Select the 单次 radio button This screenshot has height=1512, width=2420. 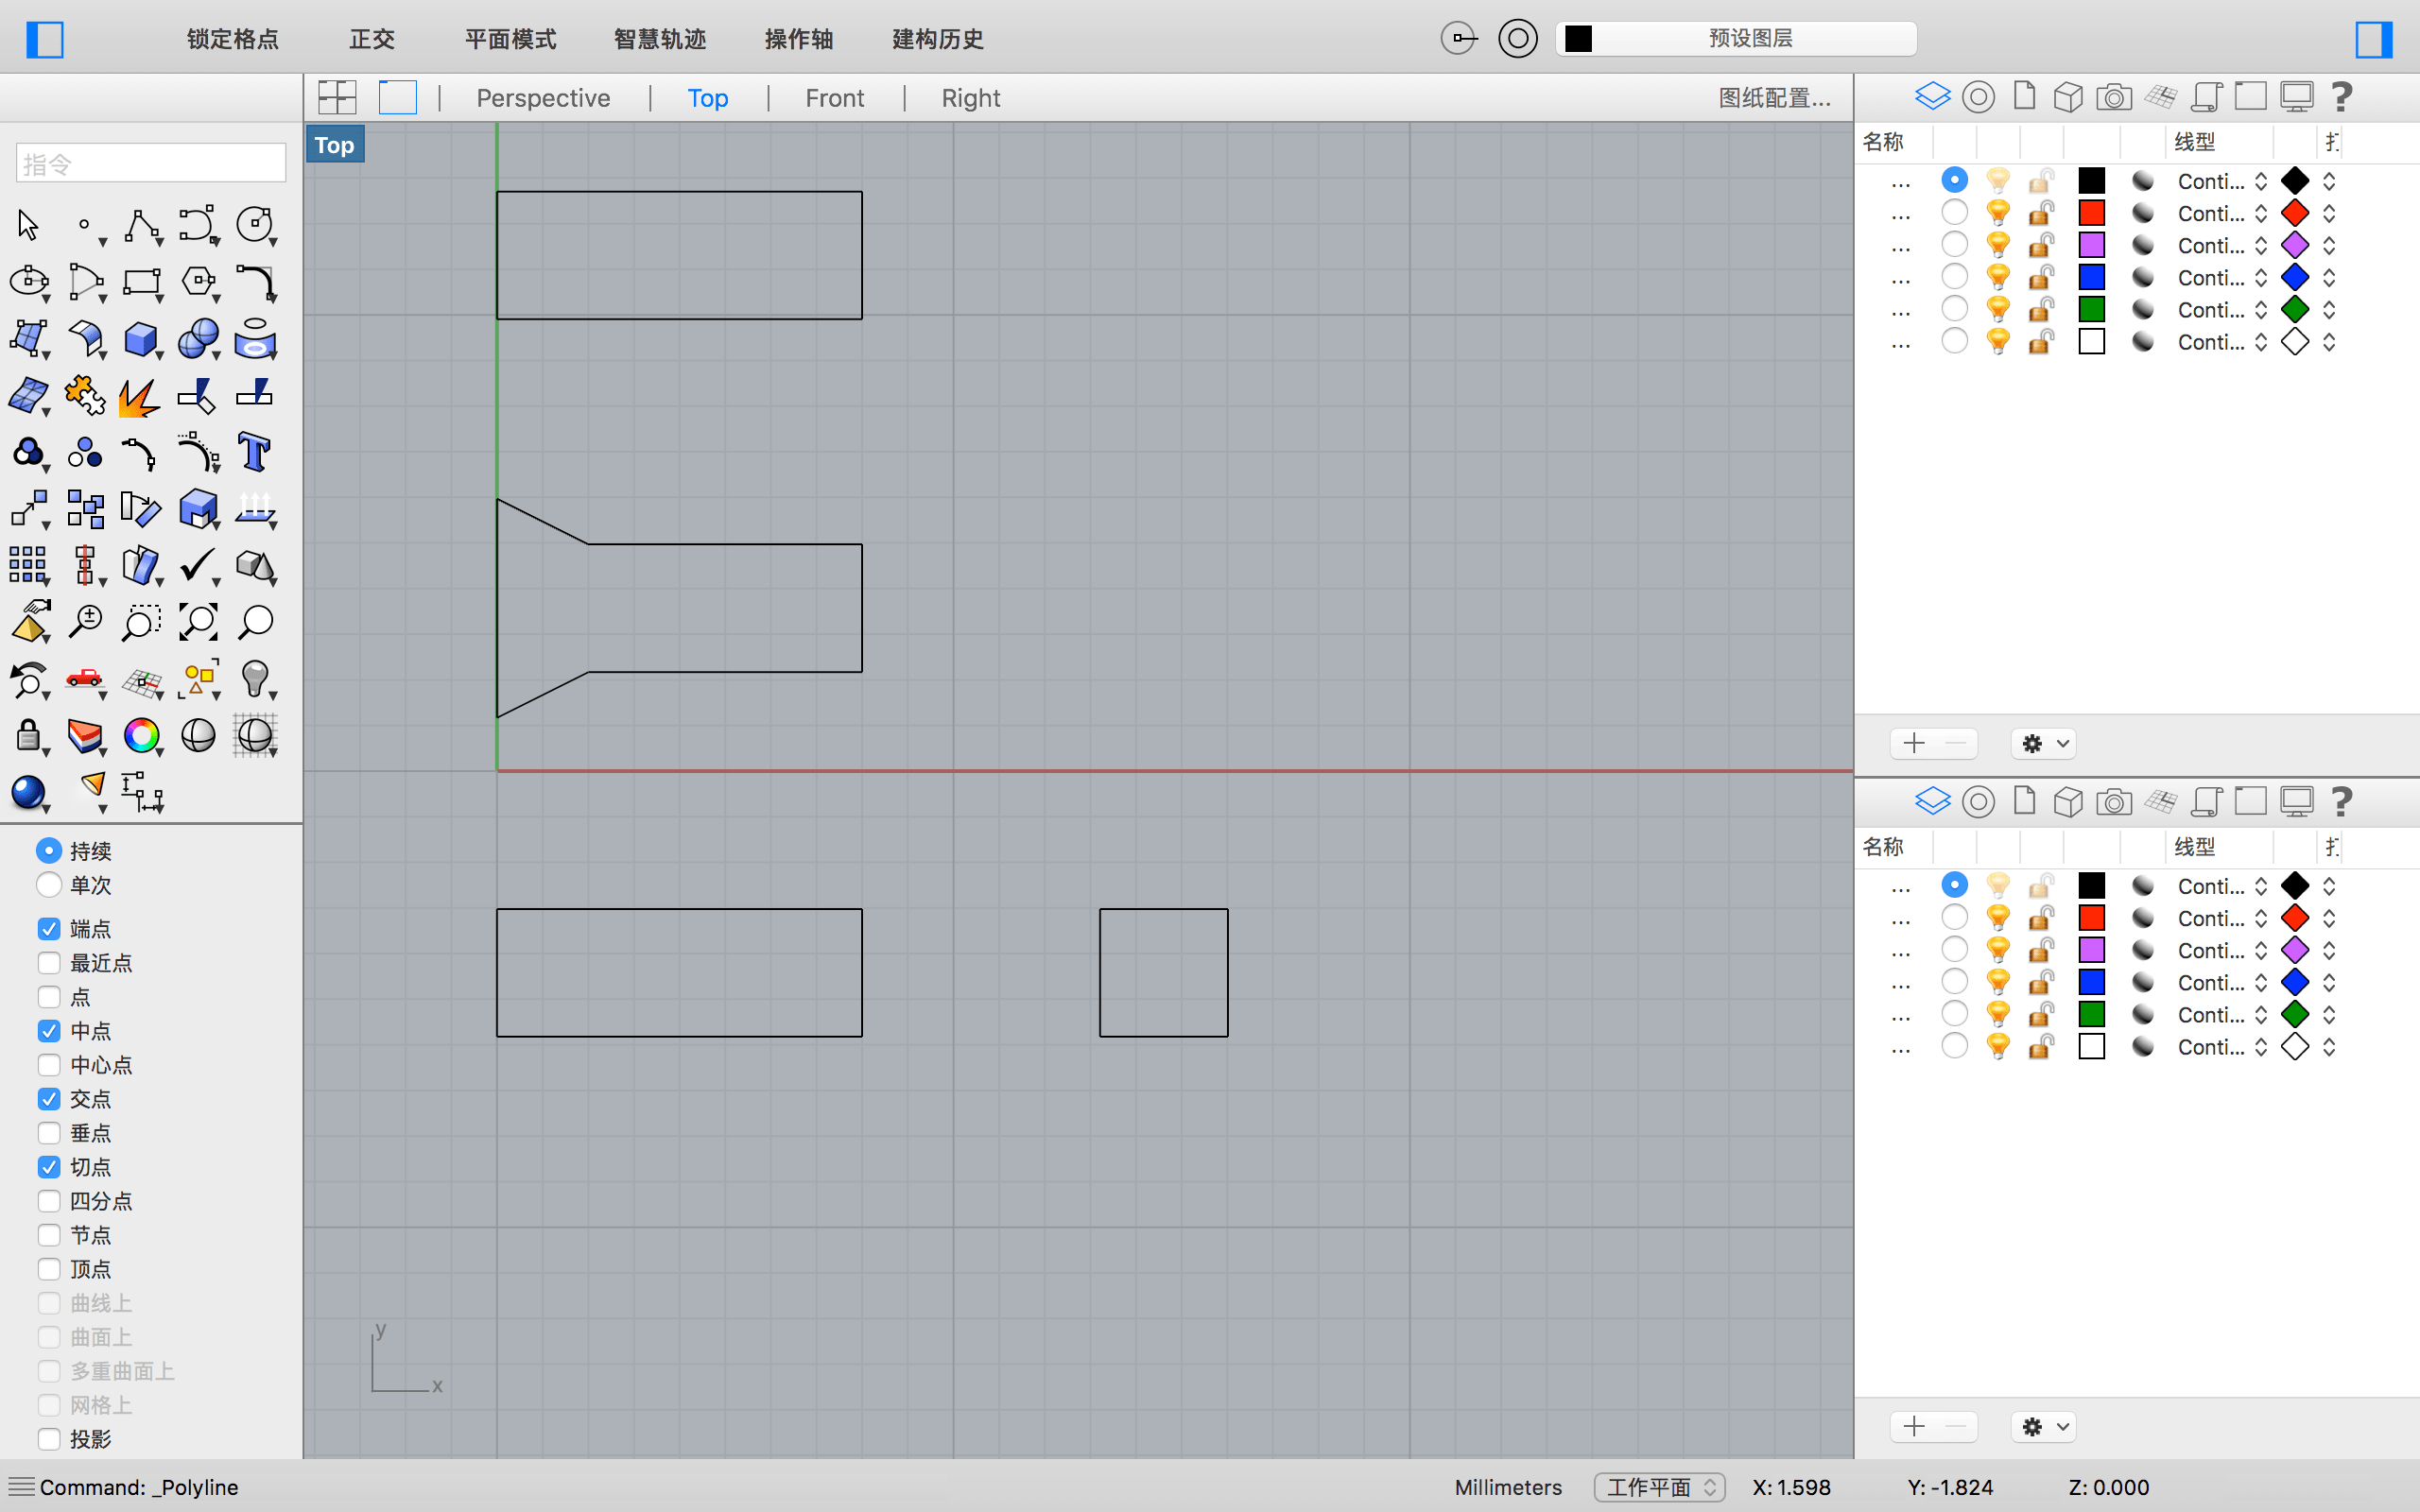point(49,885)
